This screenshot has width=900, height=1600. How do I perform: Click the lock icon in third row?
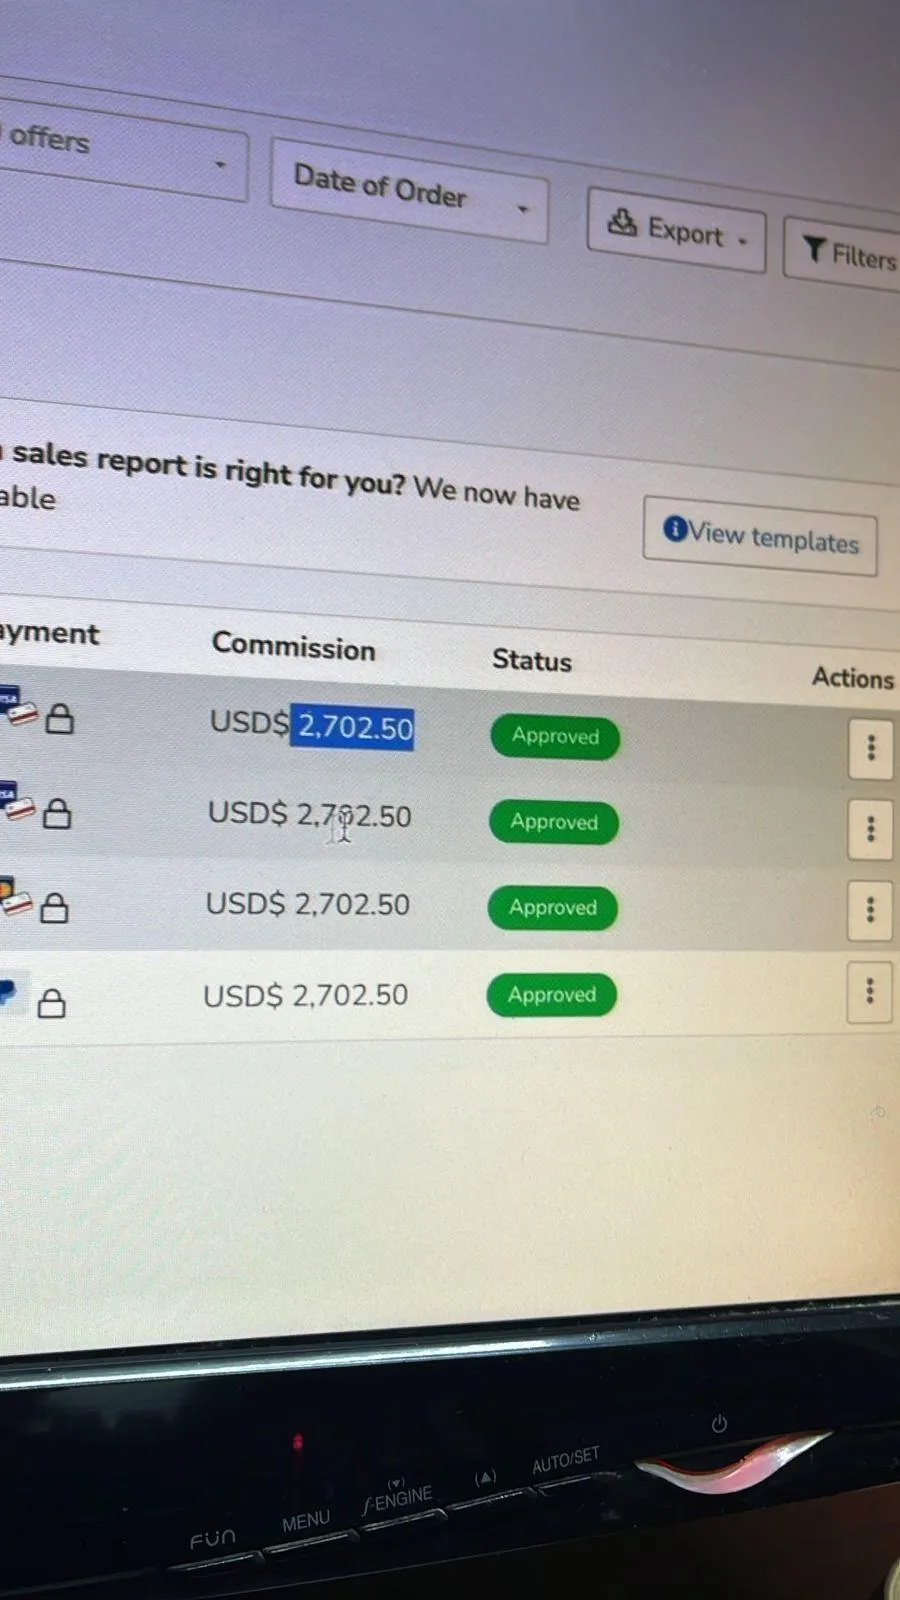(x=54, y=908)
